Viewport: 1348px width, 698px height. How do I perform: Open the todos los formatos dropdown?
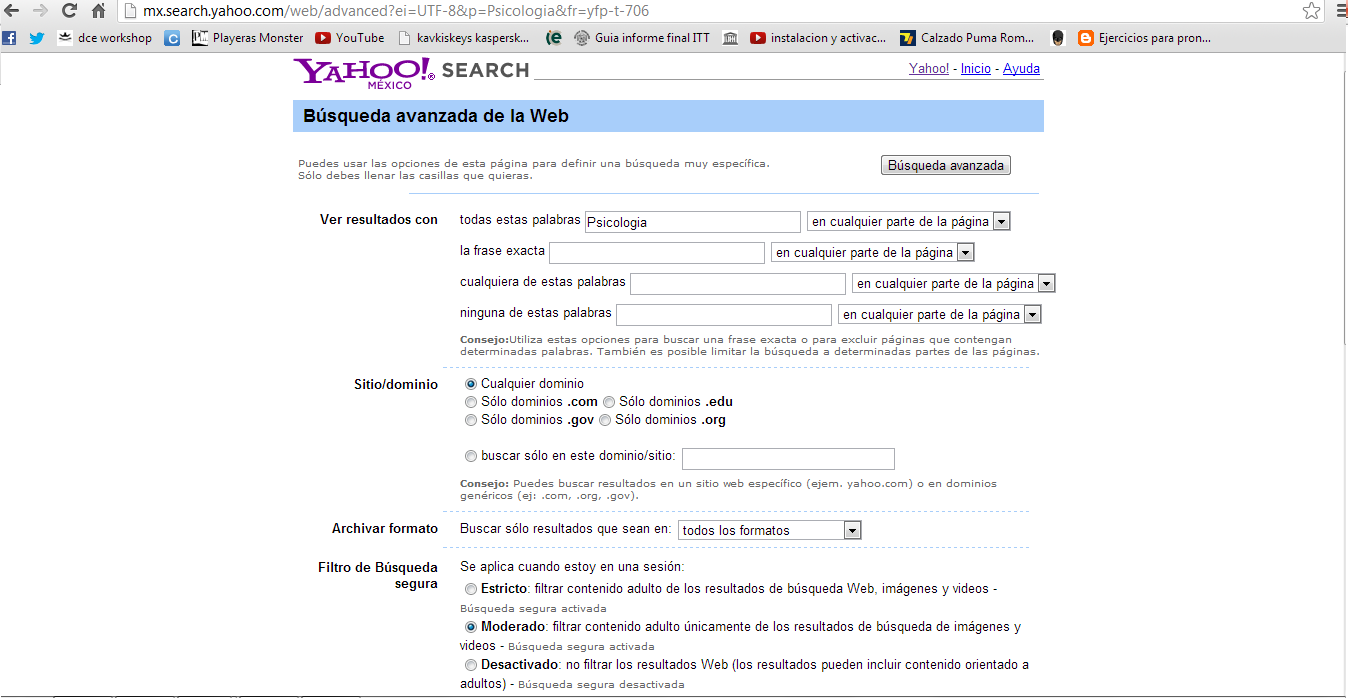click(769, 529)
